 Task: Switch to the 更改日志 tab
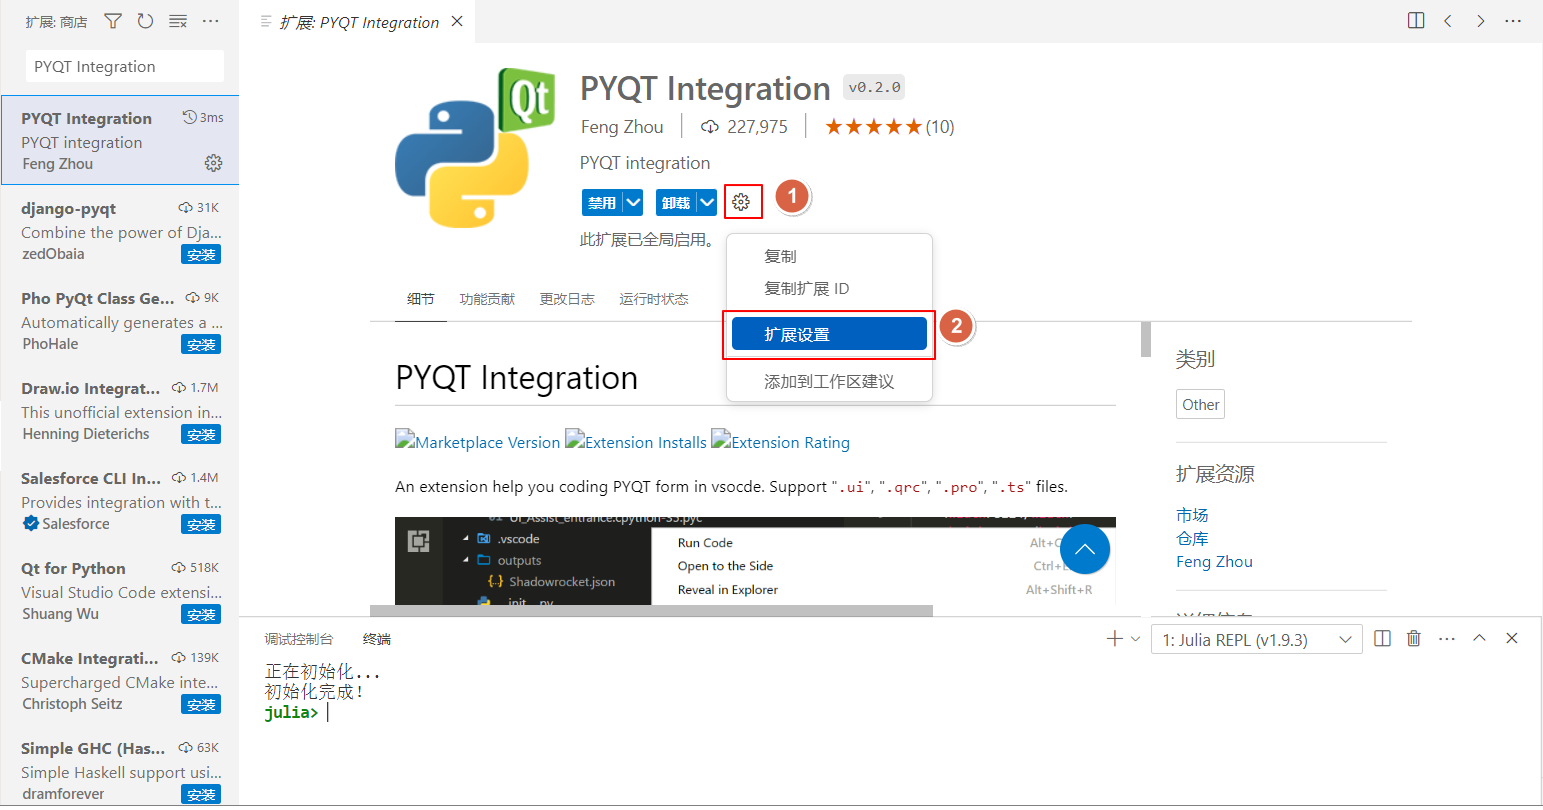coord(567,299)
